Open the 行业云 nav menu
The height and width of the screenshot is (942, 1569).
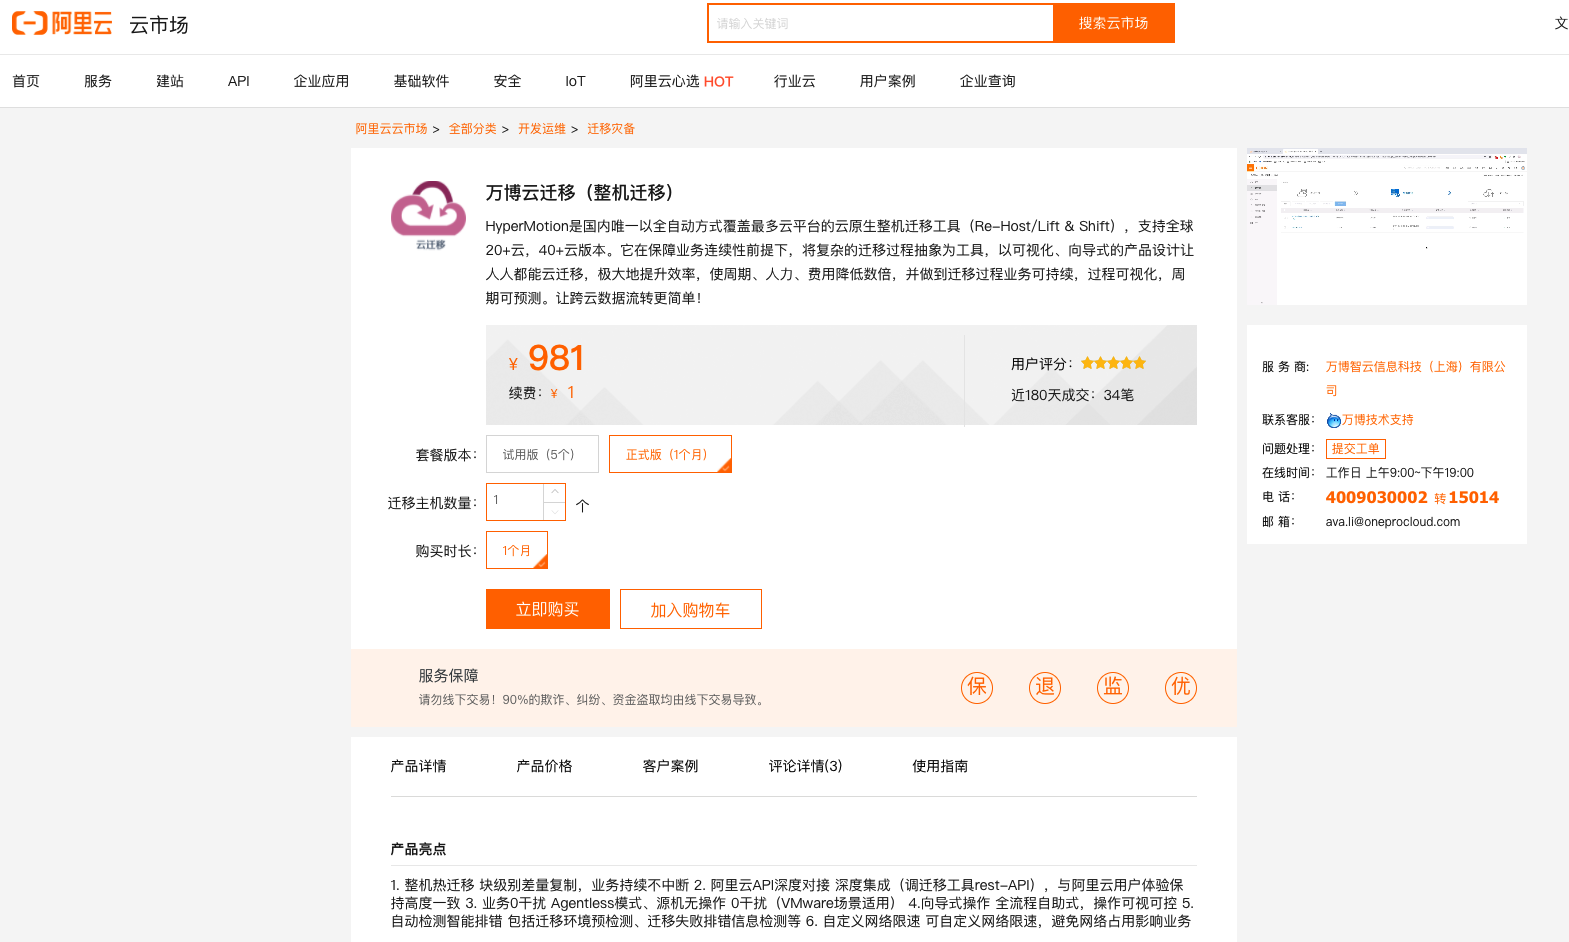tap(795, 81)
